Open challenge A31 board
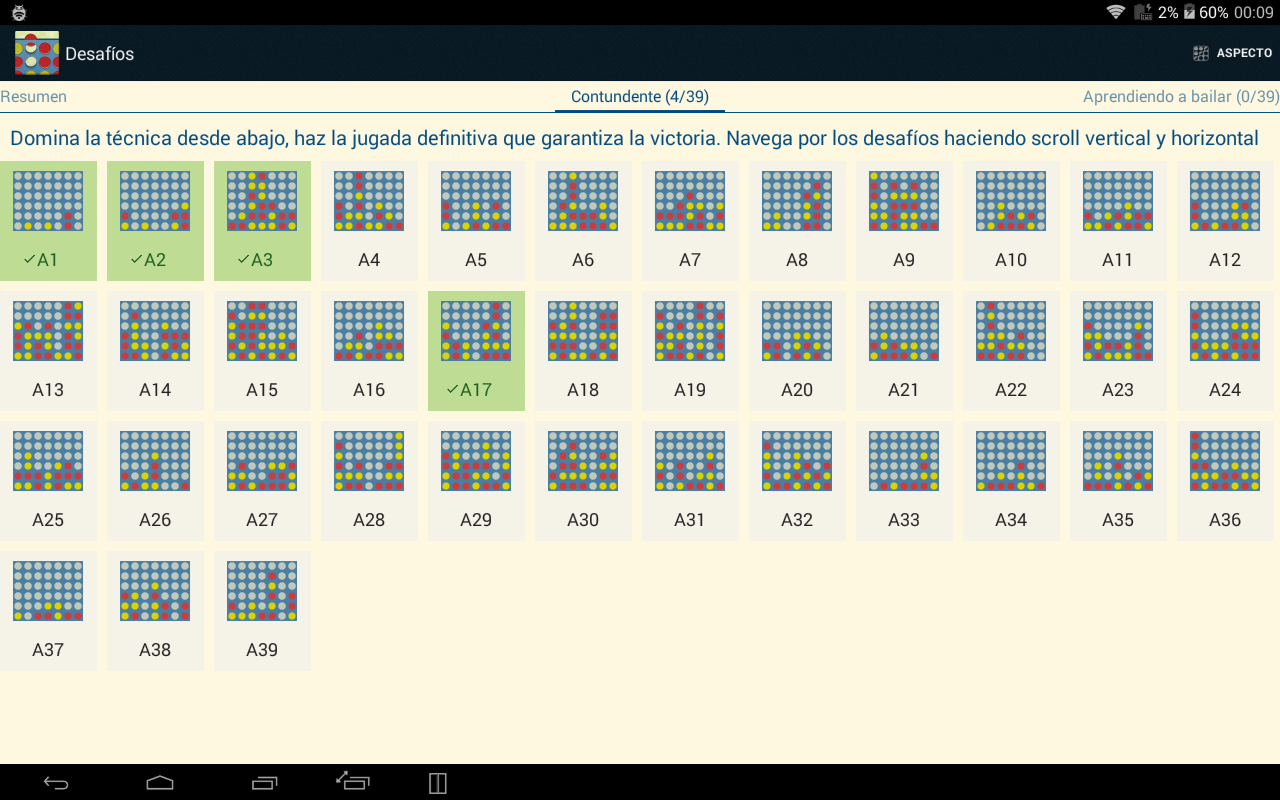Image resolution: width=1280 pixels, height=800 pixels. click(690, 481)
